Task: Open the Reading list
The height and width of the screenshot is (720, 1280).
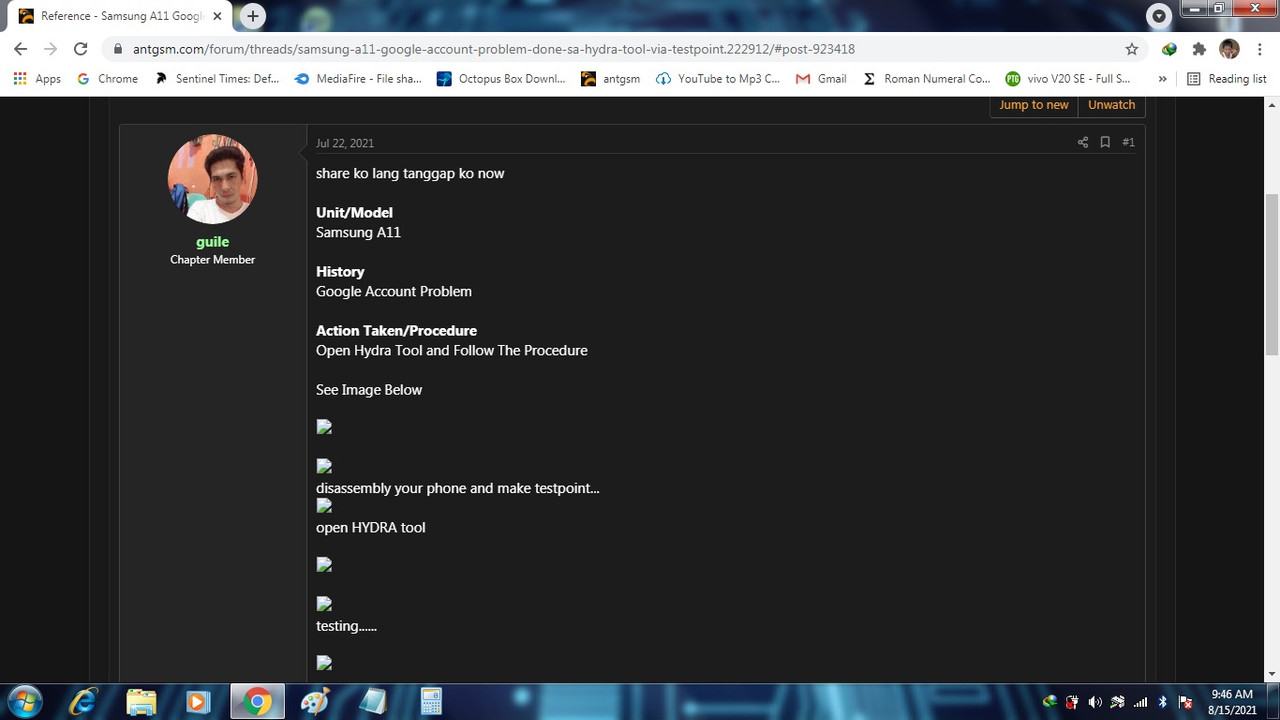Action: tap(1227, 79)
